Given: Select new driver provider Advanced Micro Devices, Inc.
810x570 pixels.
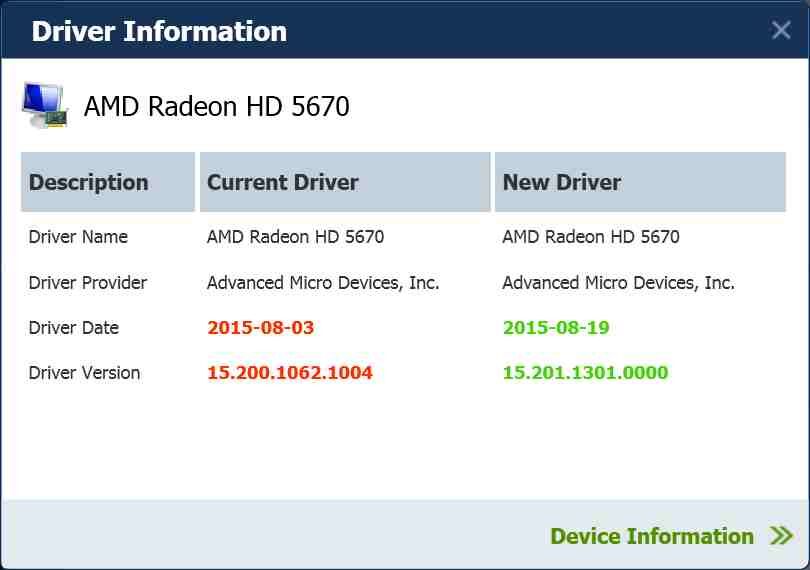Looking at the screenshot, I should pos(618,283).
